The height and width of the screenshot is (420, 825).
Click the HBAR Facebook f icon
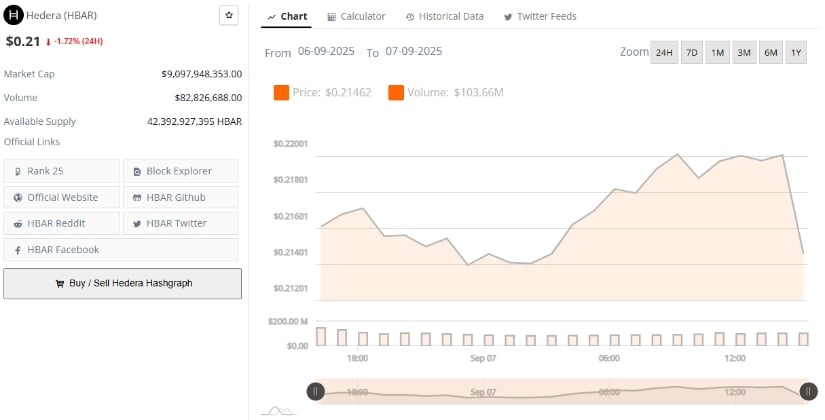coord(18,250)
